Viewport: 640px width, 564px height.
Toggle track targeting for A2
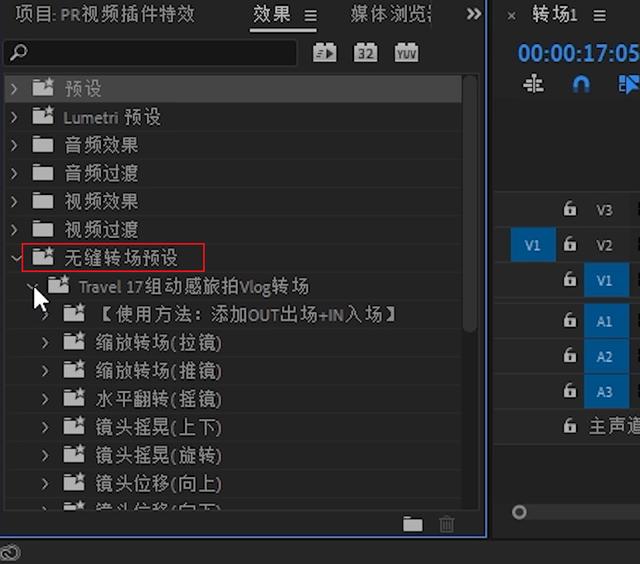pos(606,356)
